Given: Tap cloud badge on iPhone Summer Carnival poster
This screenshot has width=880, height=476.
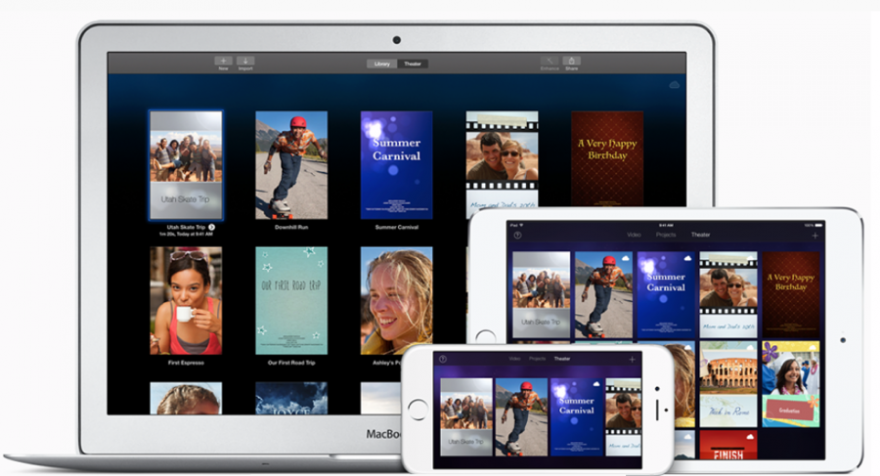Looking at the screenshot, I should coord(595,385).
